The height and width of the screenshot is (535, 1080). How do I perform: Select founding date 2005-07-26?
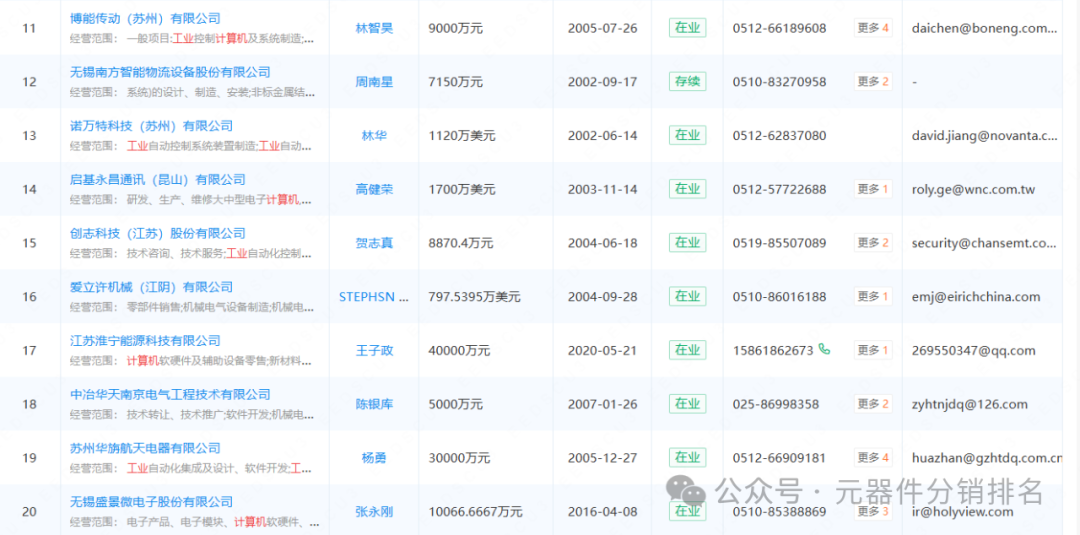pos(603,28)
